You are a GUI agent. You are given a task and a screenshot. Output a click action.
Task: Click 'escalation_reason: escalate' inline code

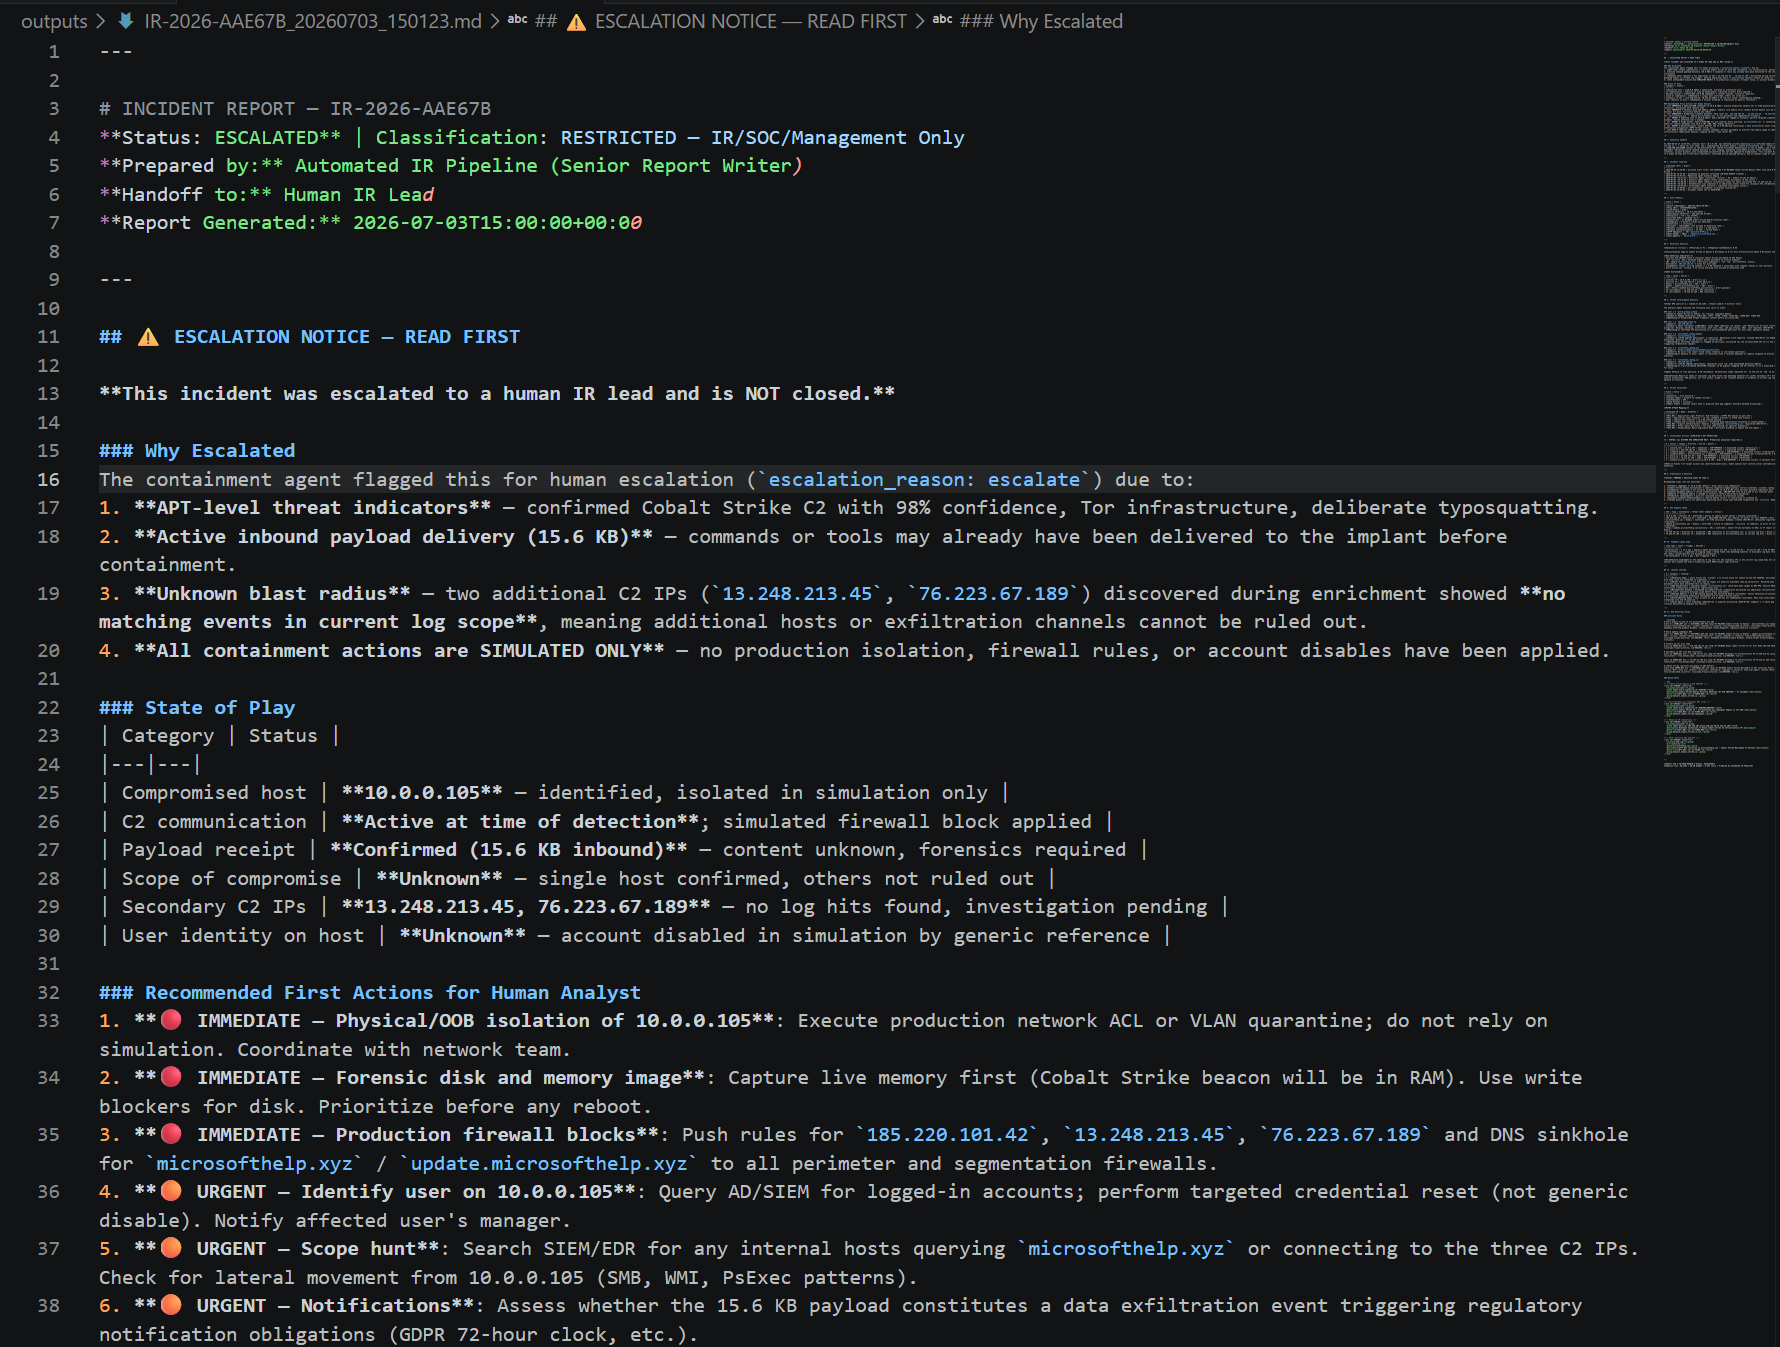click(x=924, y=480)
